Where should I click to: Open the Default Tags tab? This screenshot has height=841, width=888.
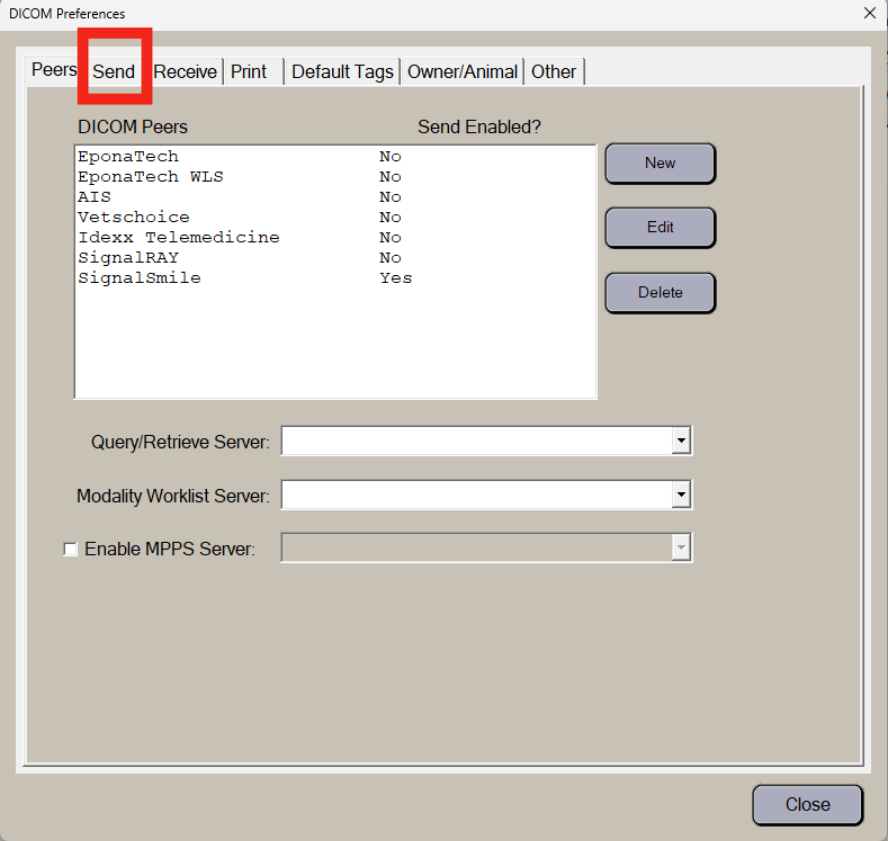(342, 72)
